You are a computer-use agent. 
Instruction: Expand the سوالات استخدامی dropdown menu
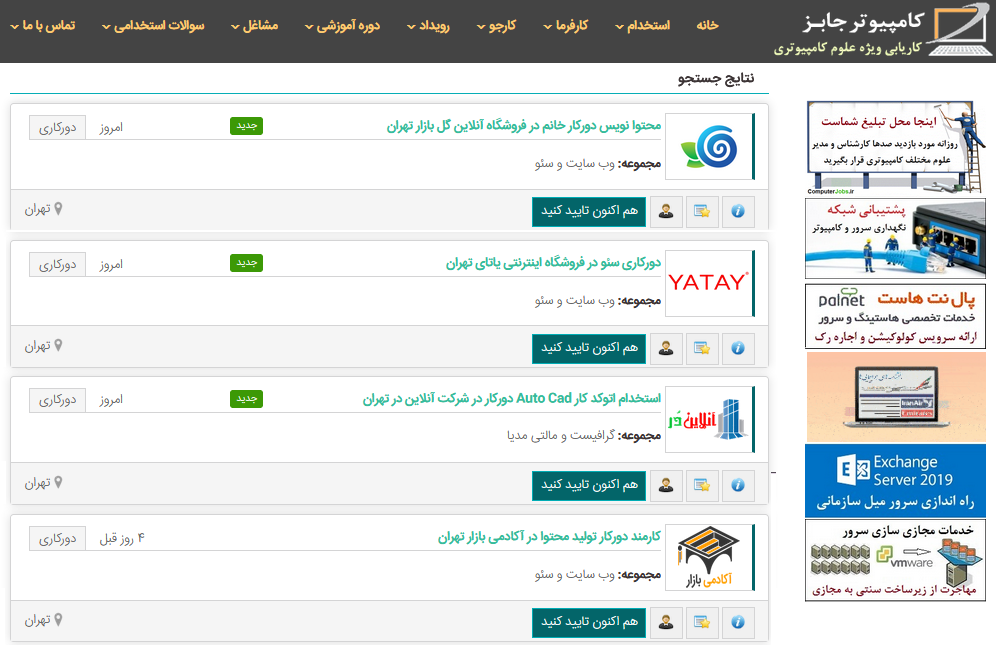pyautogui.click(x=153, y=25)
